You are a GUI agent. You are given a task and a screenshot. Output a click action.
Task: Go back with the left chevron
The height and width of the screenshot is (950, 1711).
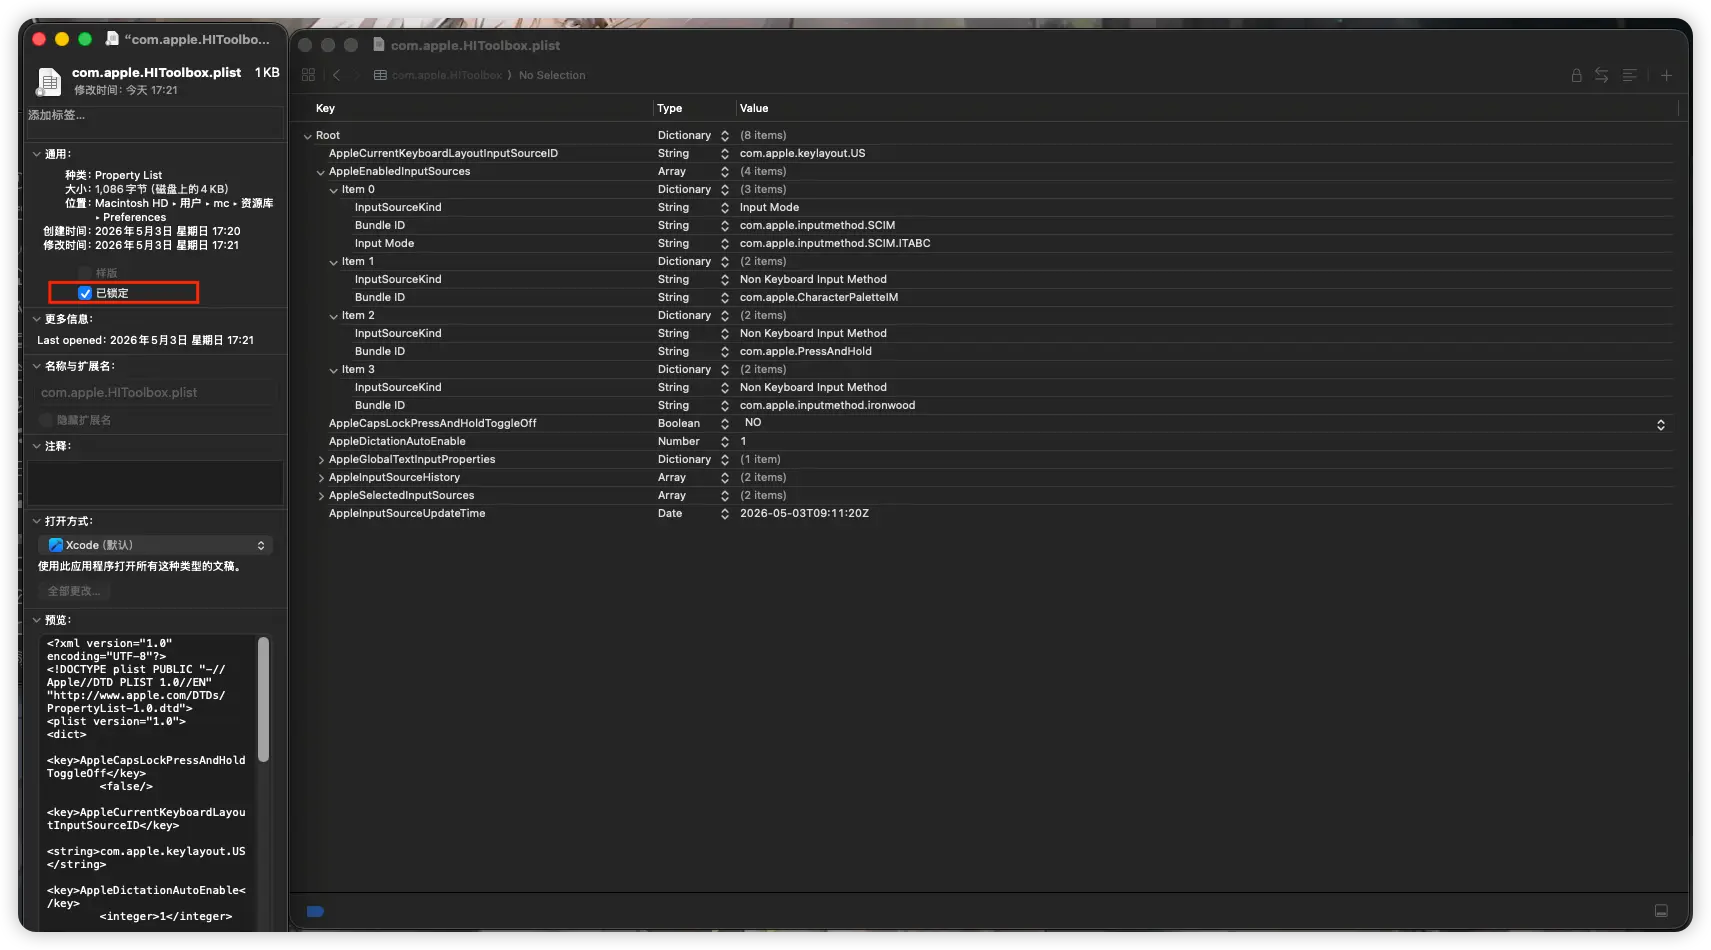point(337,75)
